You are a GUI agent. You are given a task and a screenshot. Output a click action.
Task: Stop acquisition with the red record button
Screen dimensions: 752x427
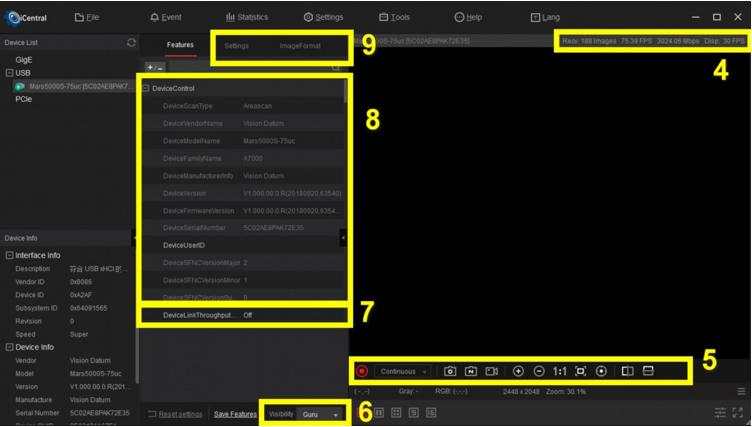(362, 371)
